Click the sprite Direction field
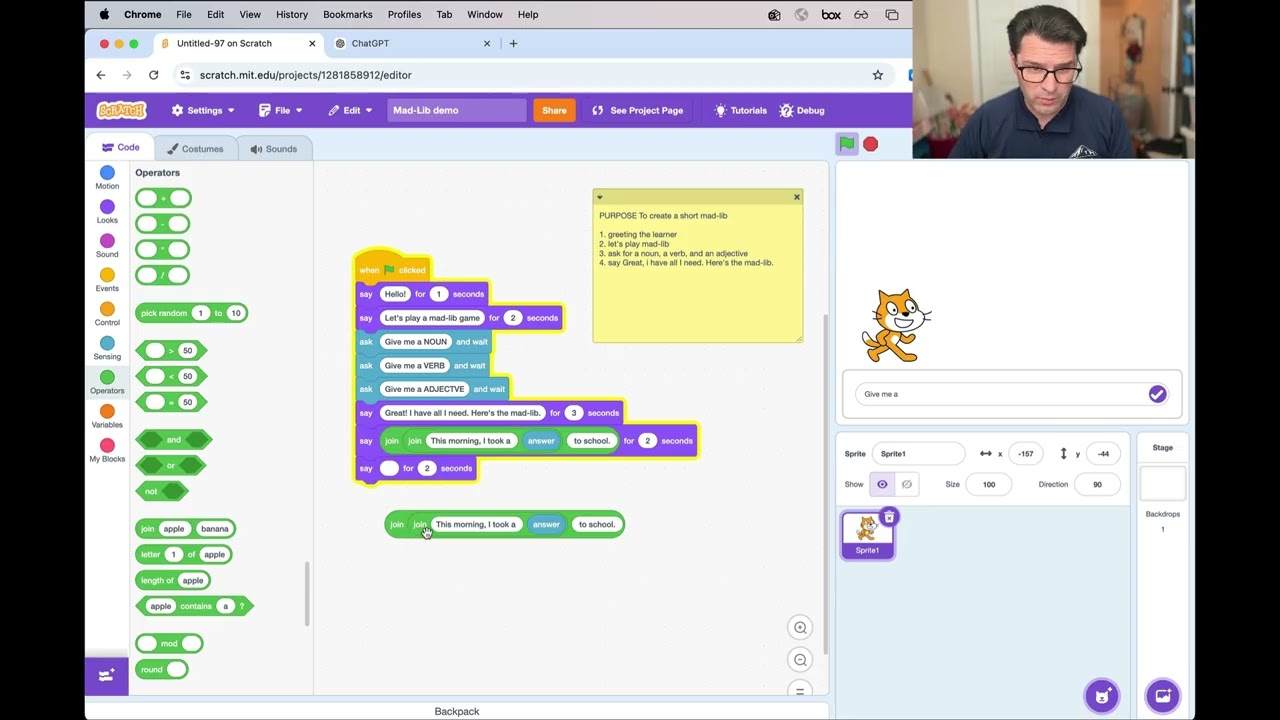 tap(1097, 484)
